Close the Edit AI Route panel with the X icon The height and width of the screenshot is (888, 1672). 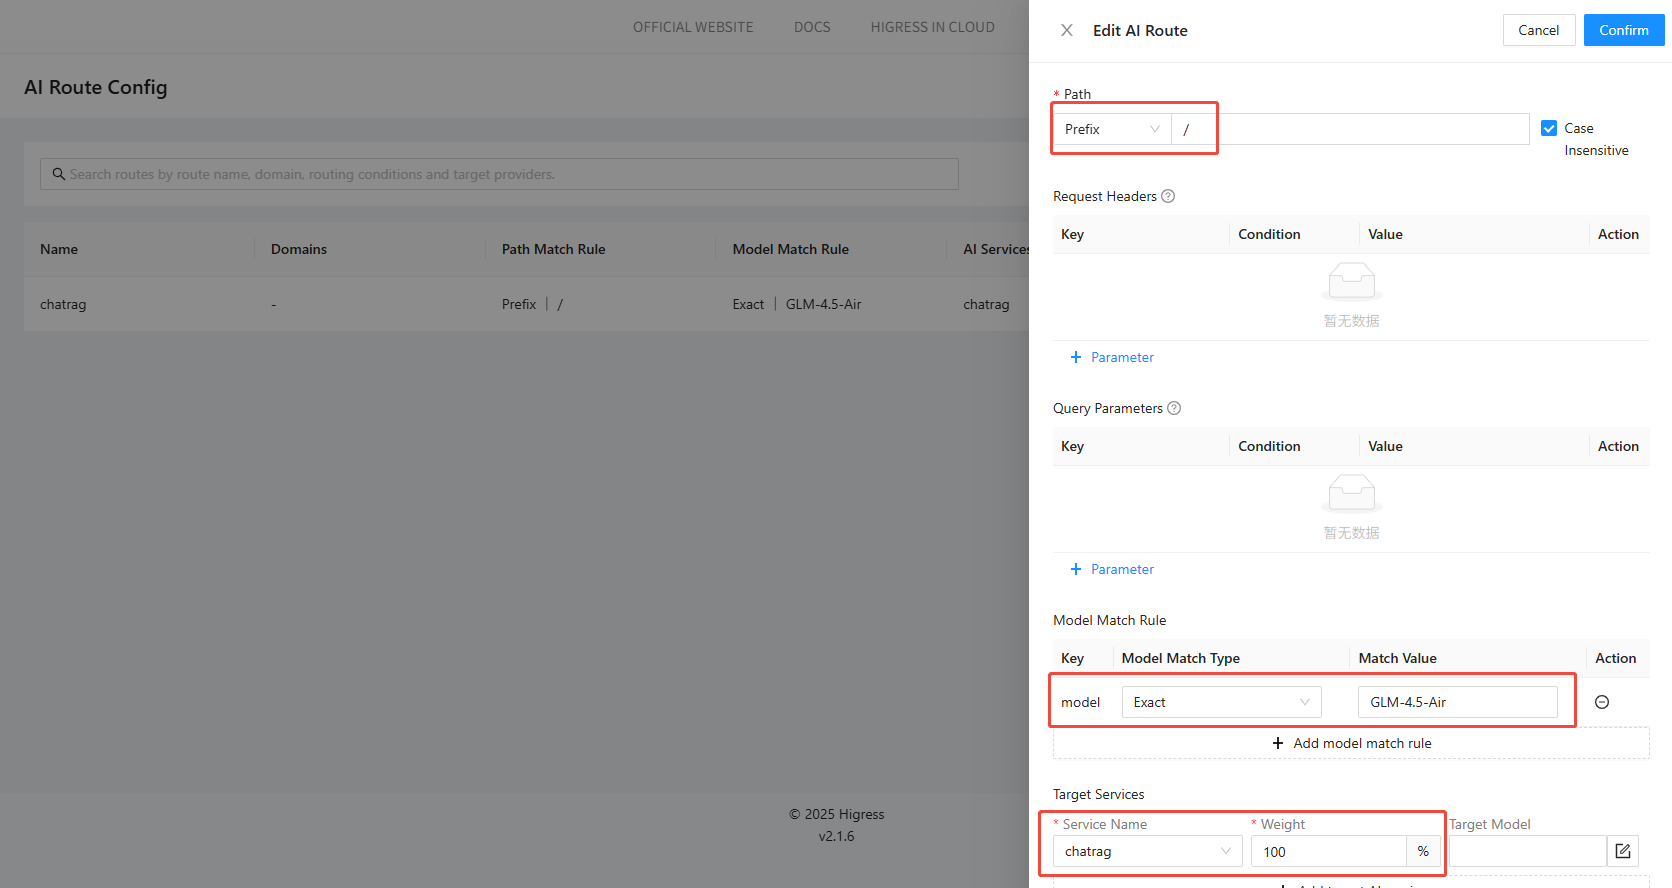click(x=1067, y=30)
